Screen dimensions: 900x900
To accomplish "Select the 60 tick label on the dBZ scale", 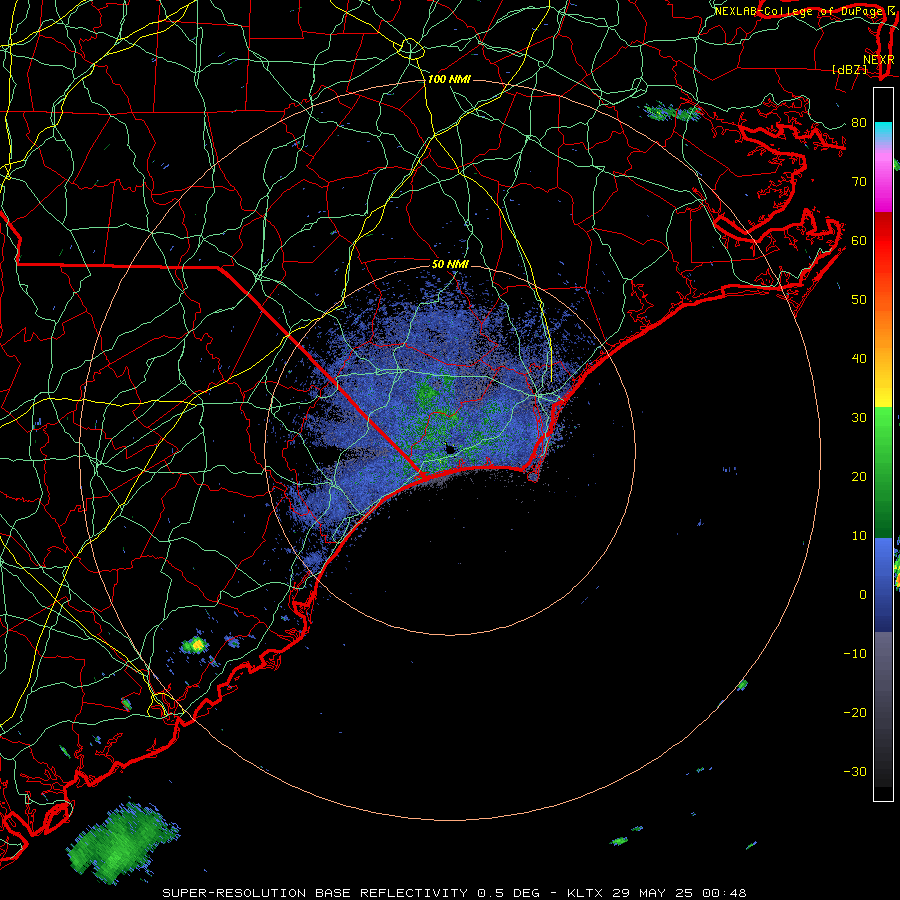I will pyautogui.click(x=859, y=240).
